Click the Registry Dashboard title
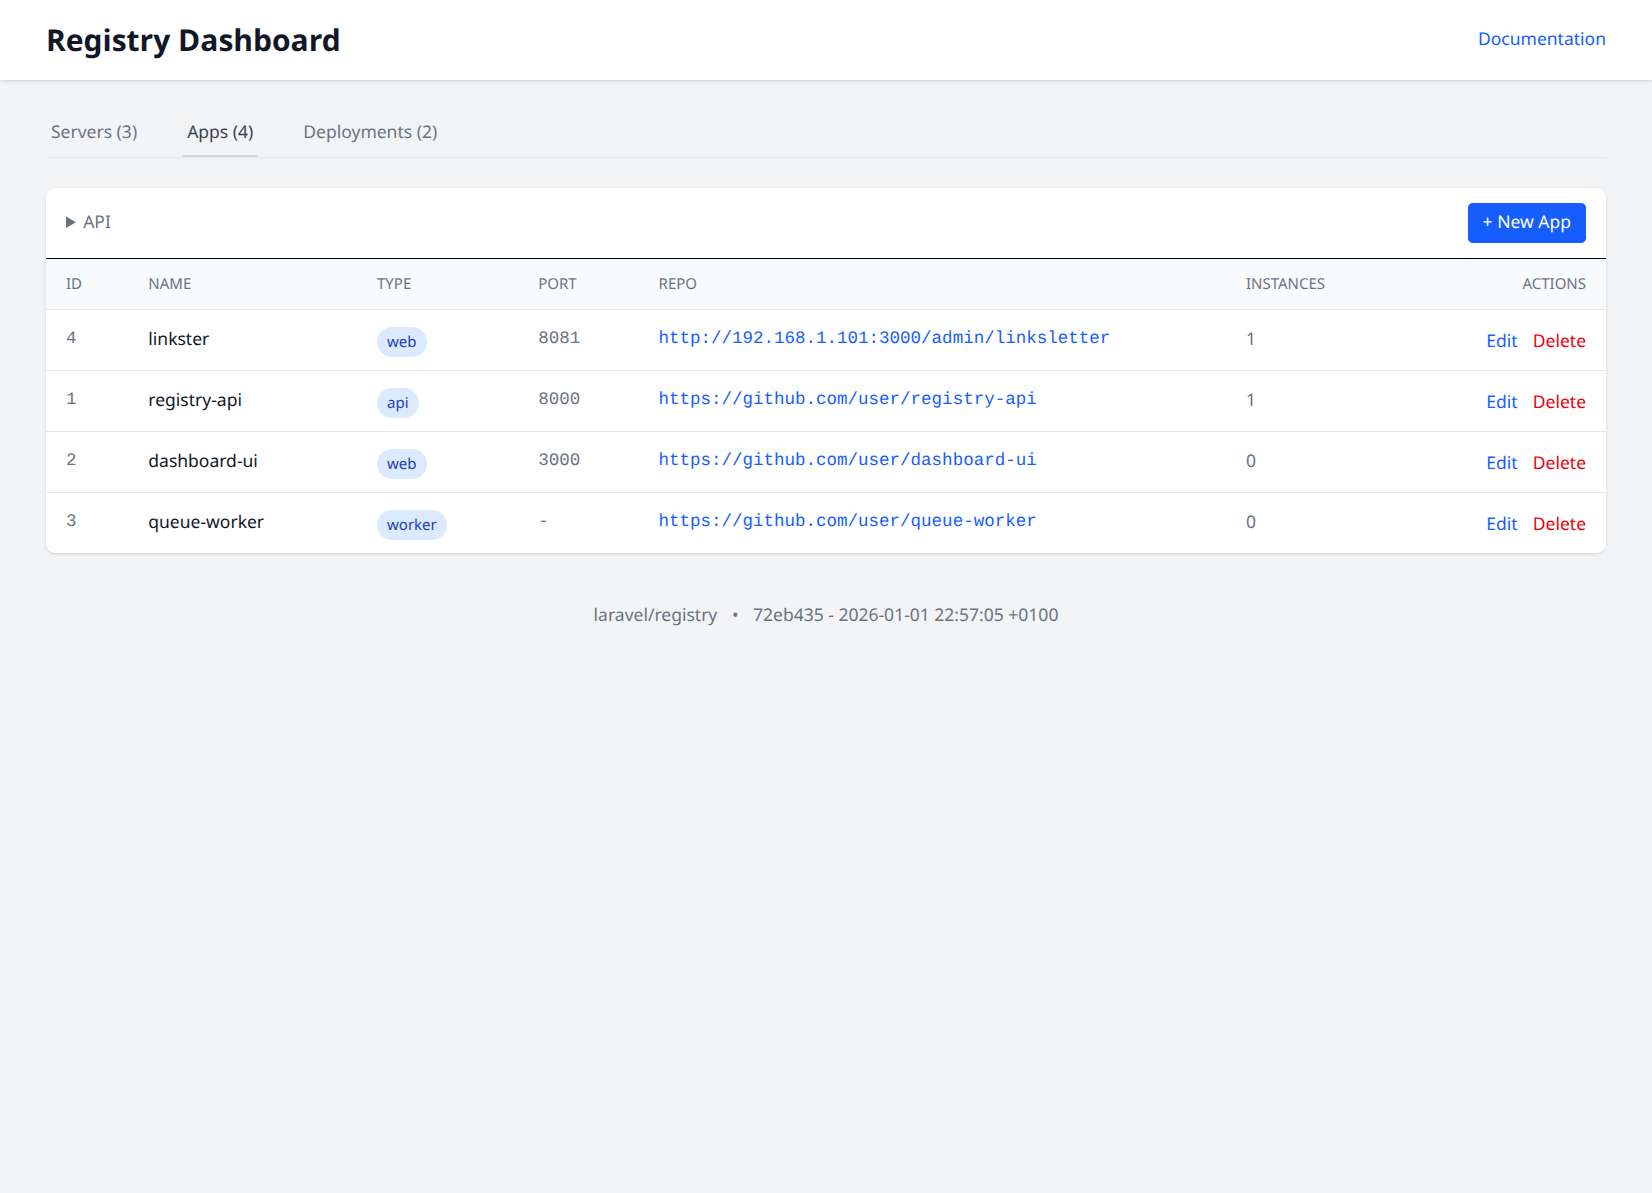Image resolution: width=1652 pixels, height=1193 pixels. (193, 40)
